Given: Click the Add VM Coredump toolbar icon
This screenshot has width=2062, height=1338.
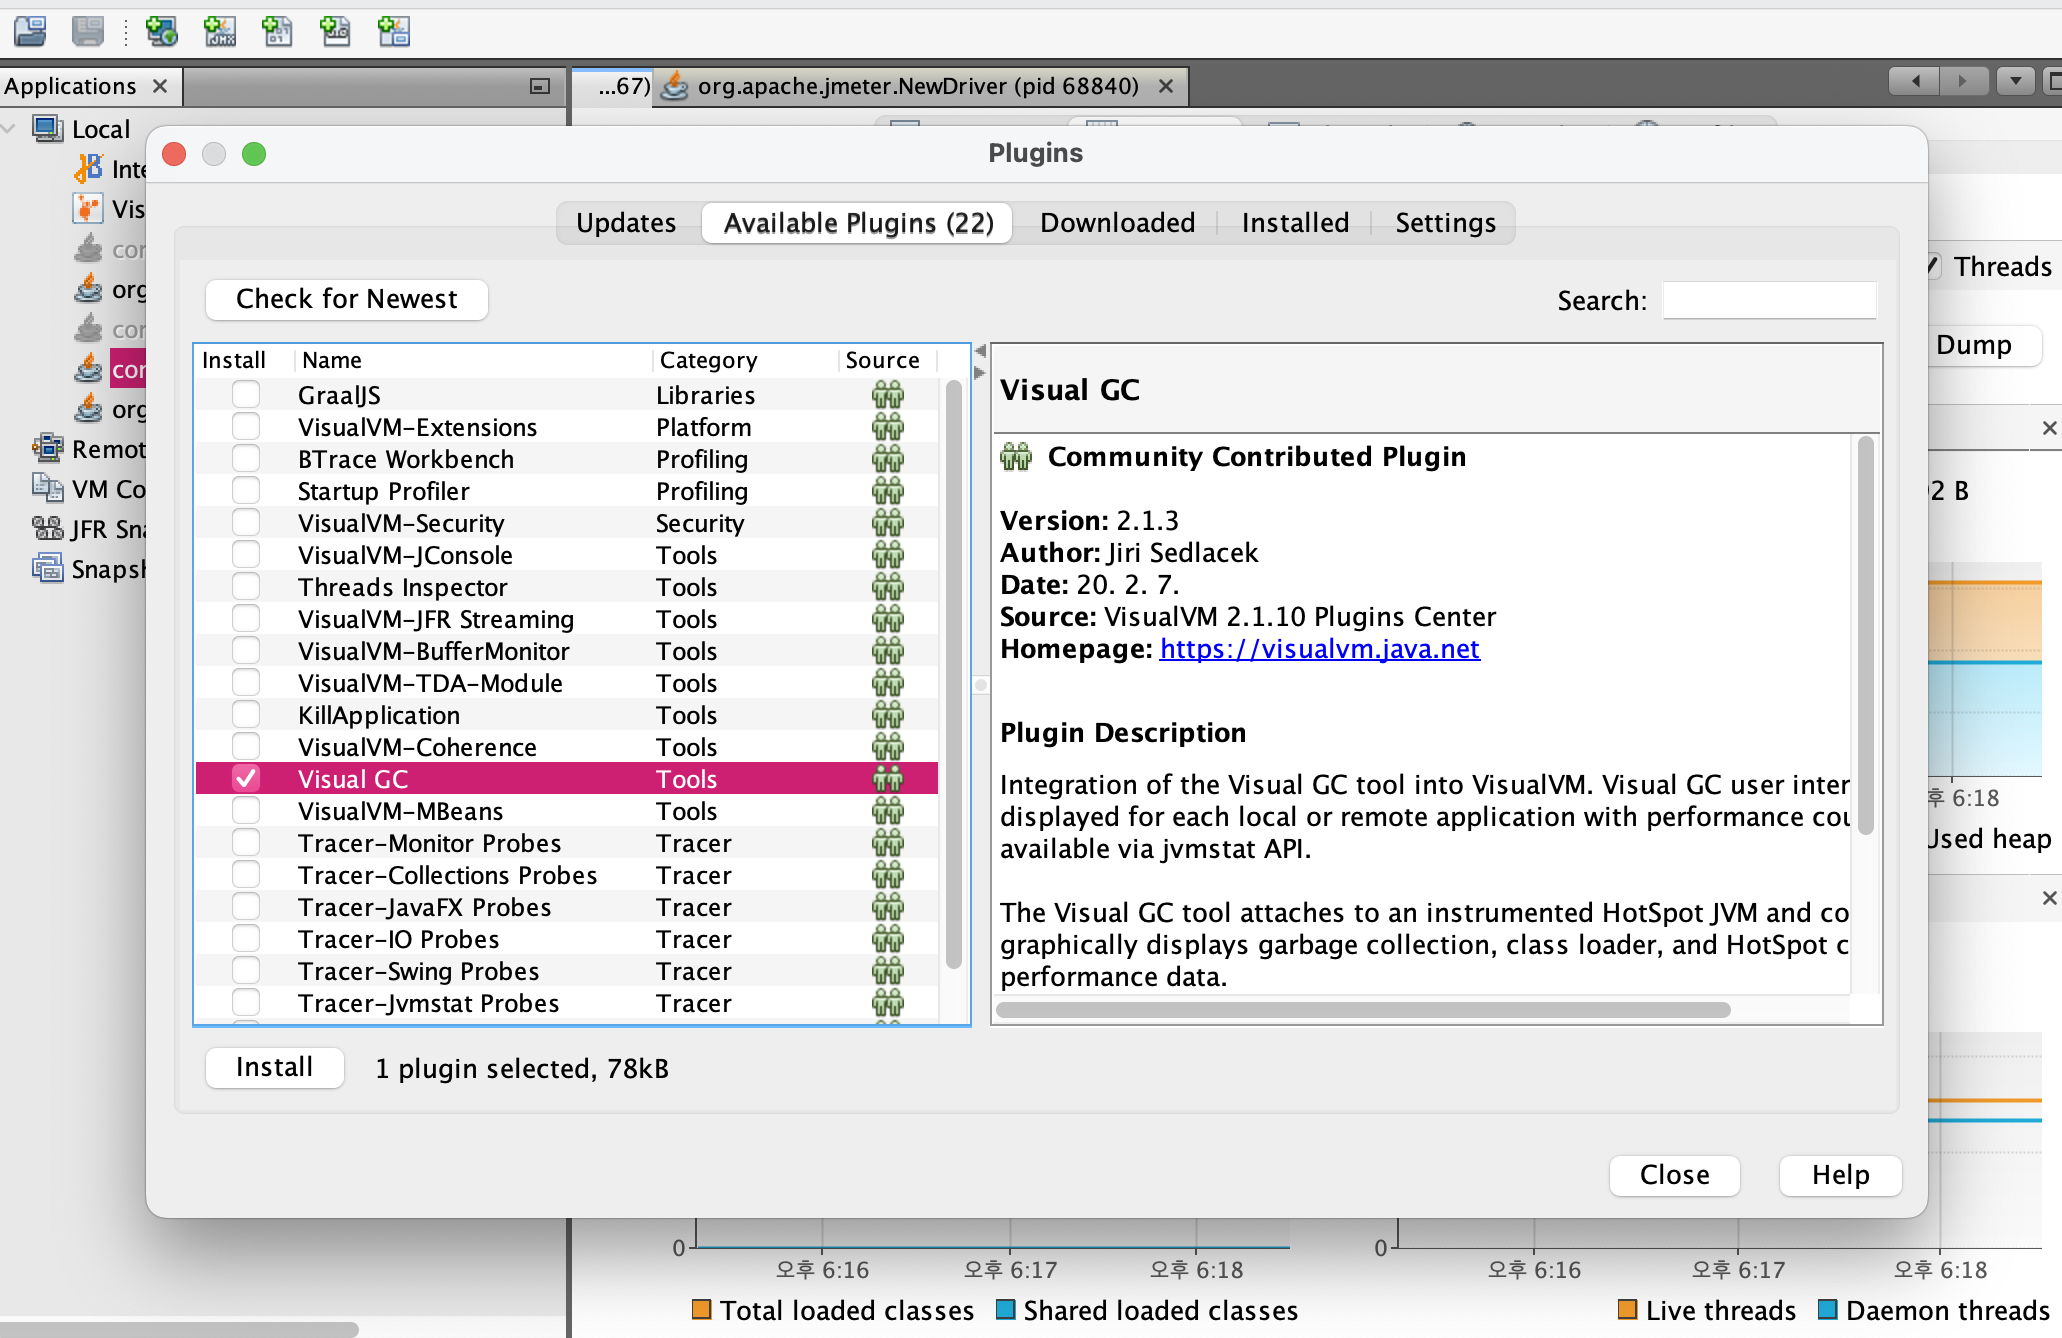Looking at the screenshot, I should (277, 32).
